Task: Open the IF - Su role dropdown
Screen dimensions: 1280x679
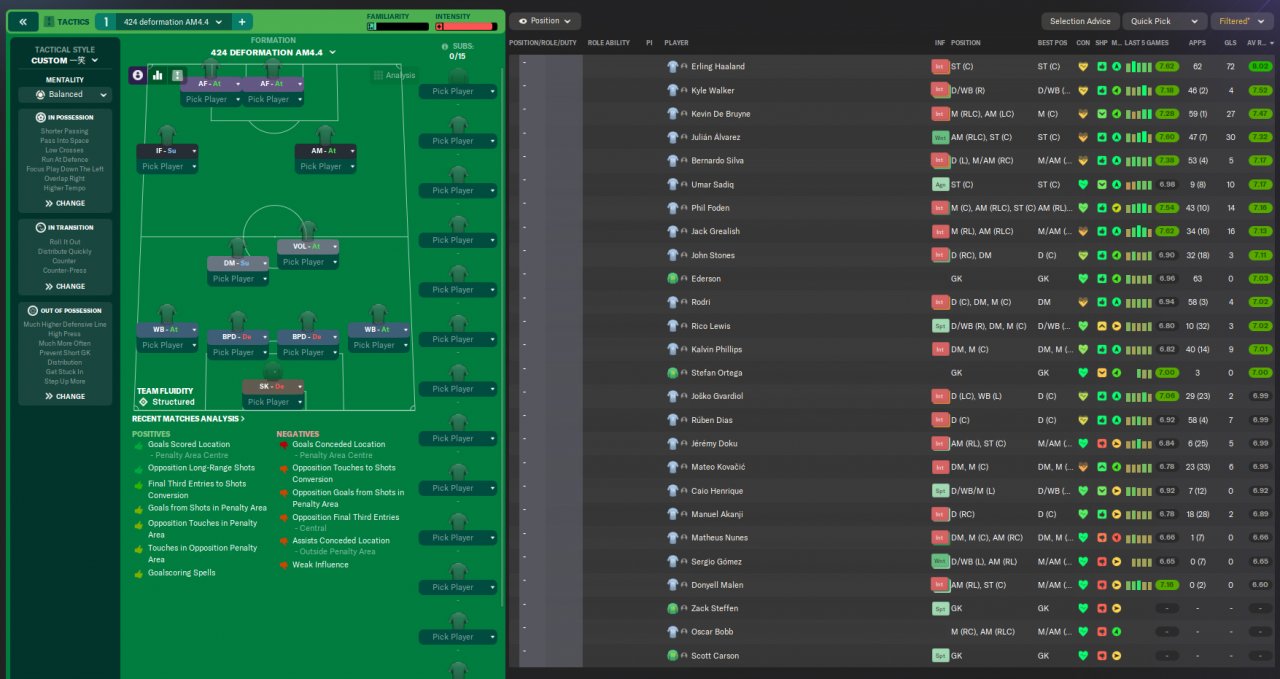Action: pyautogui.click(x=167, y=151)
